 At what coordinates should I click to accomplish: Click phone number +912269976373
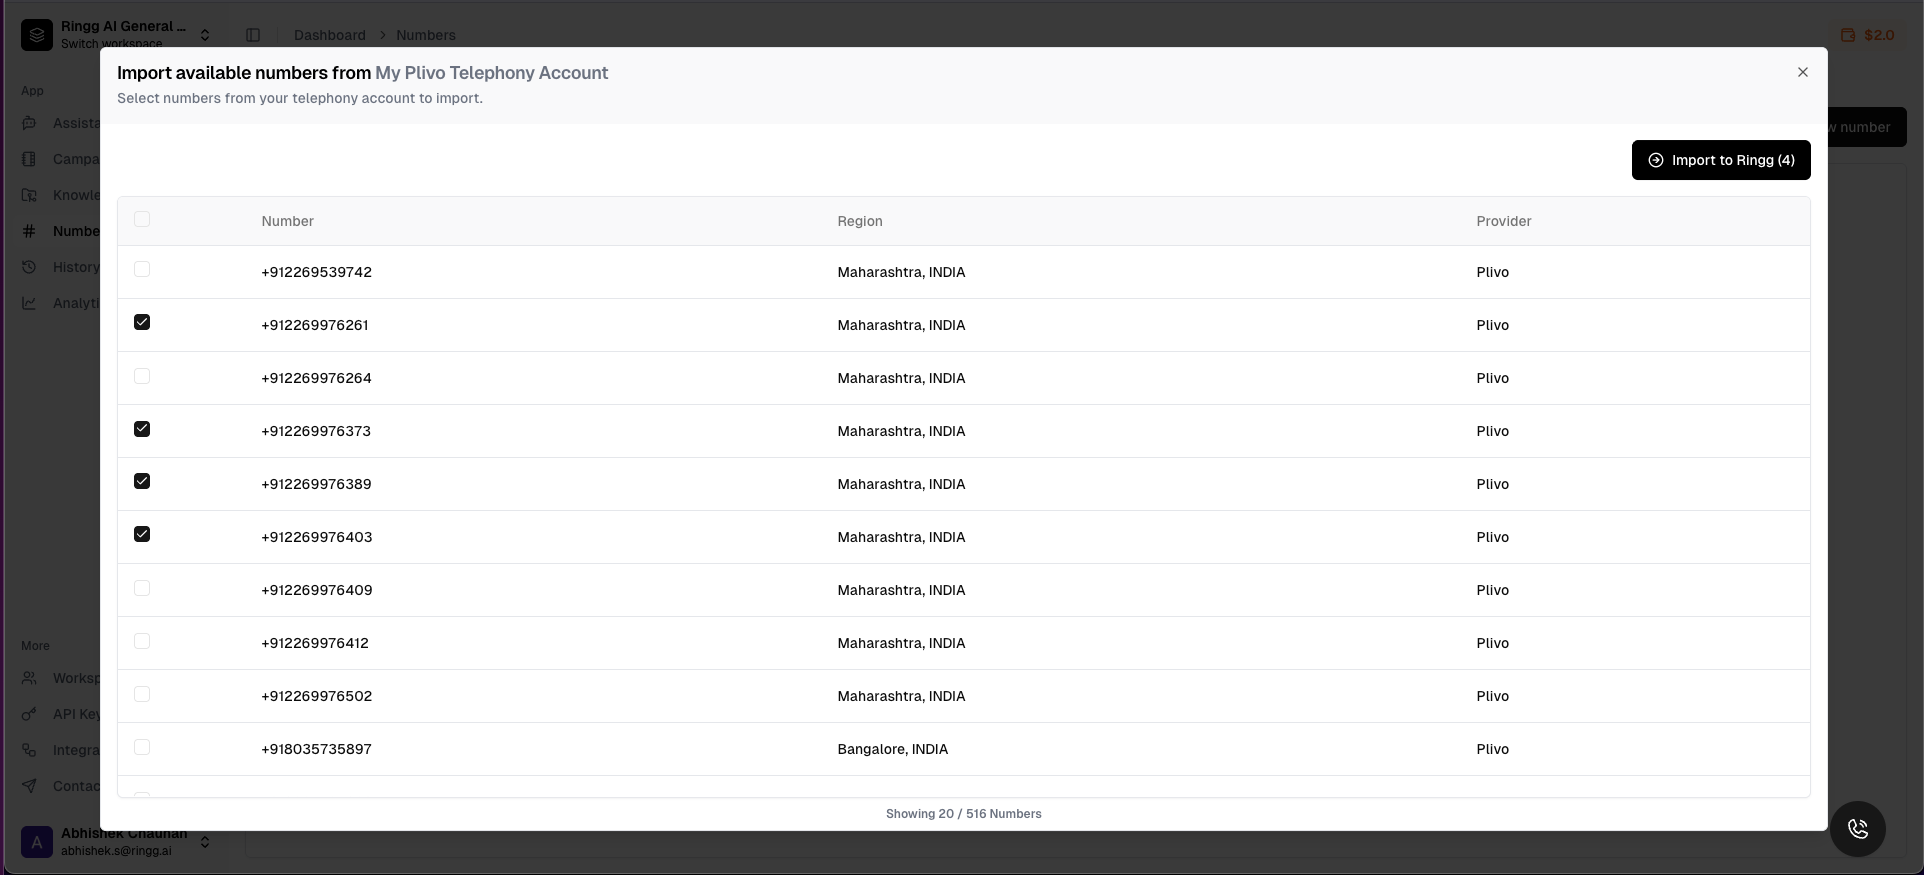(316, 431)
